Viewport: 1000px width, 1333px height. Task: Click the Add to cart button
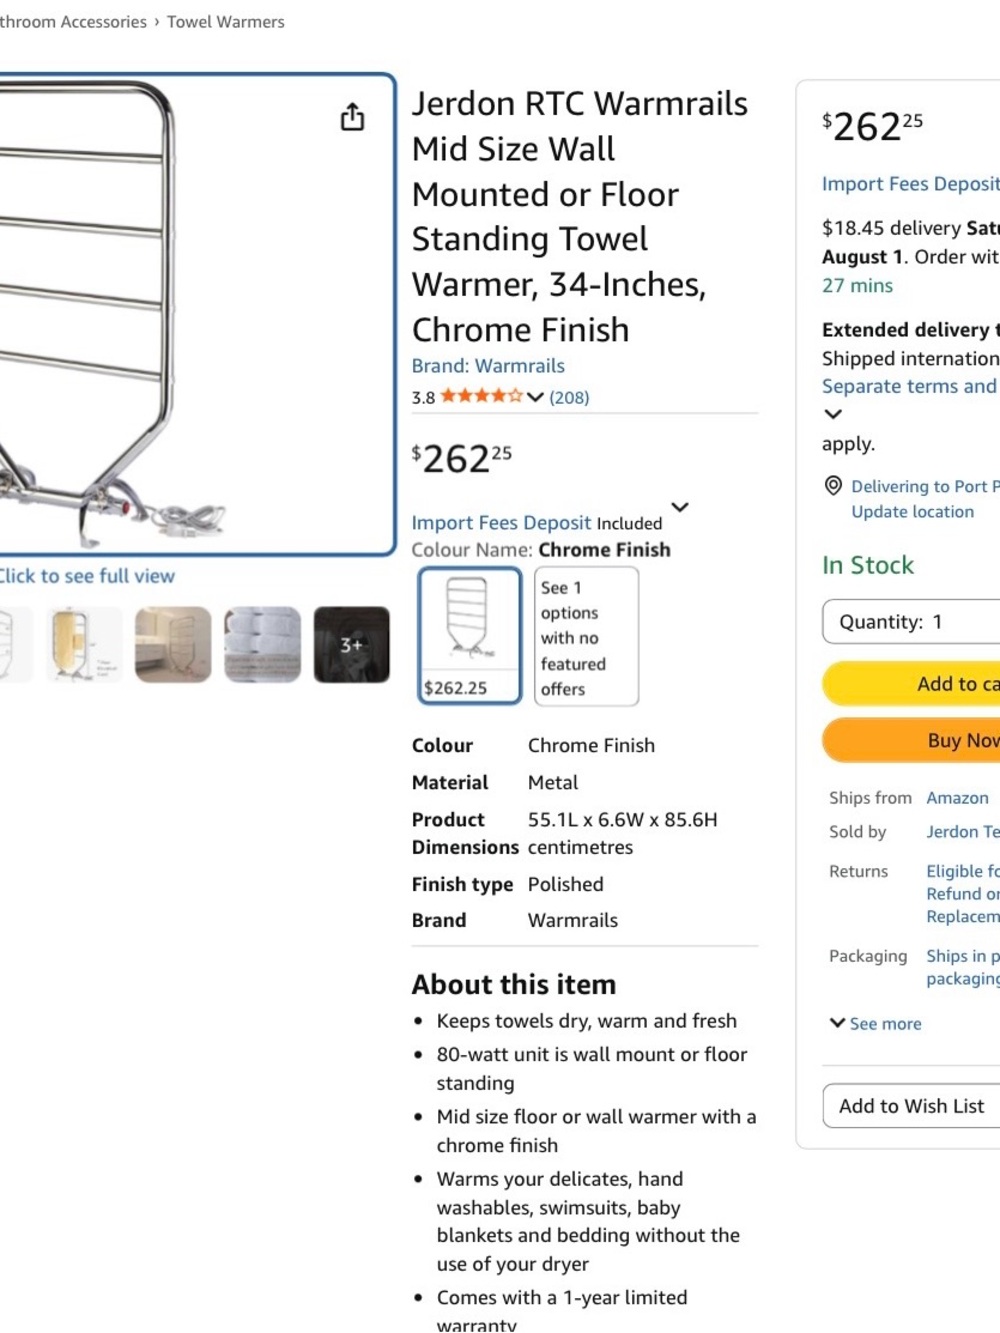click(911, 684)
